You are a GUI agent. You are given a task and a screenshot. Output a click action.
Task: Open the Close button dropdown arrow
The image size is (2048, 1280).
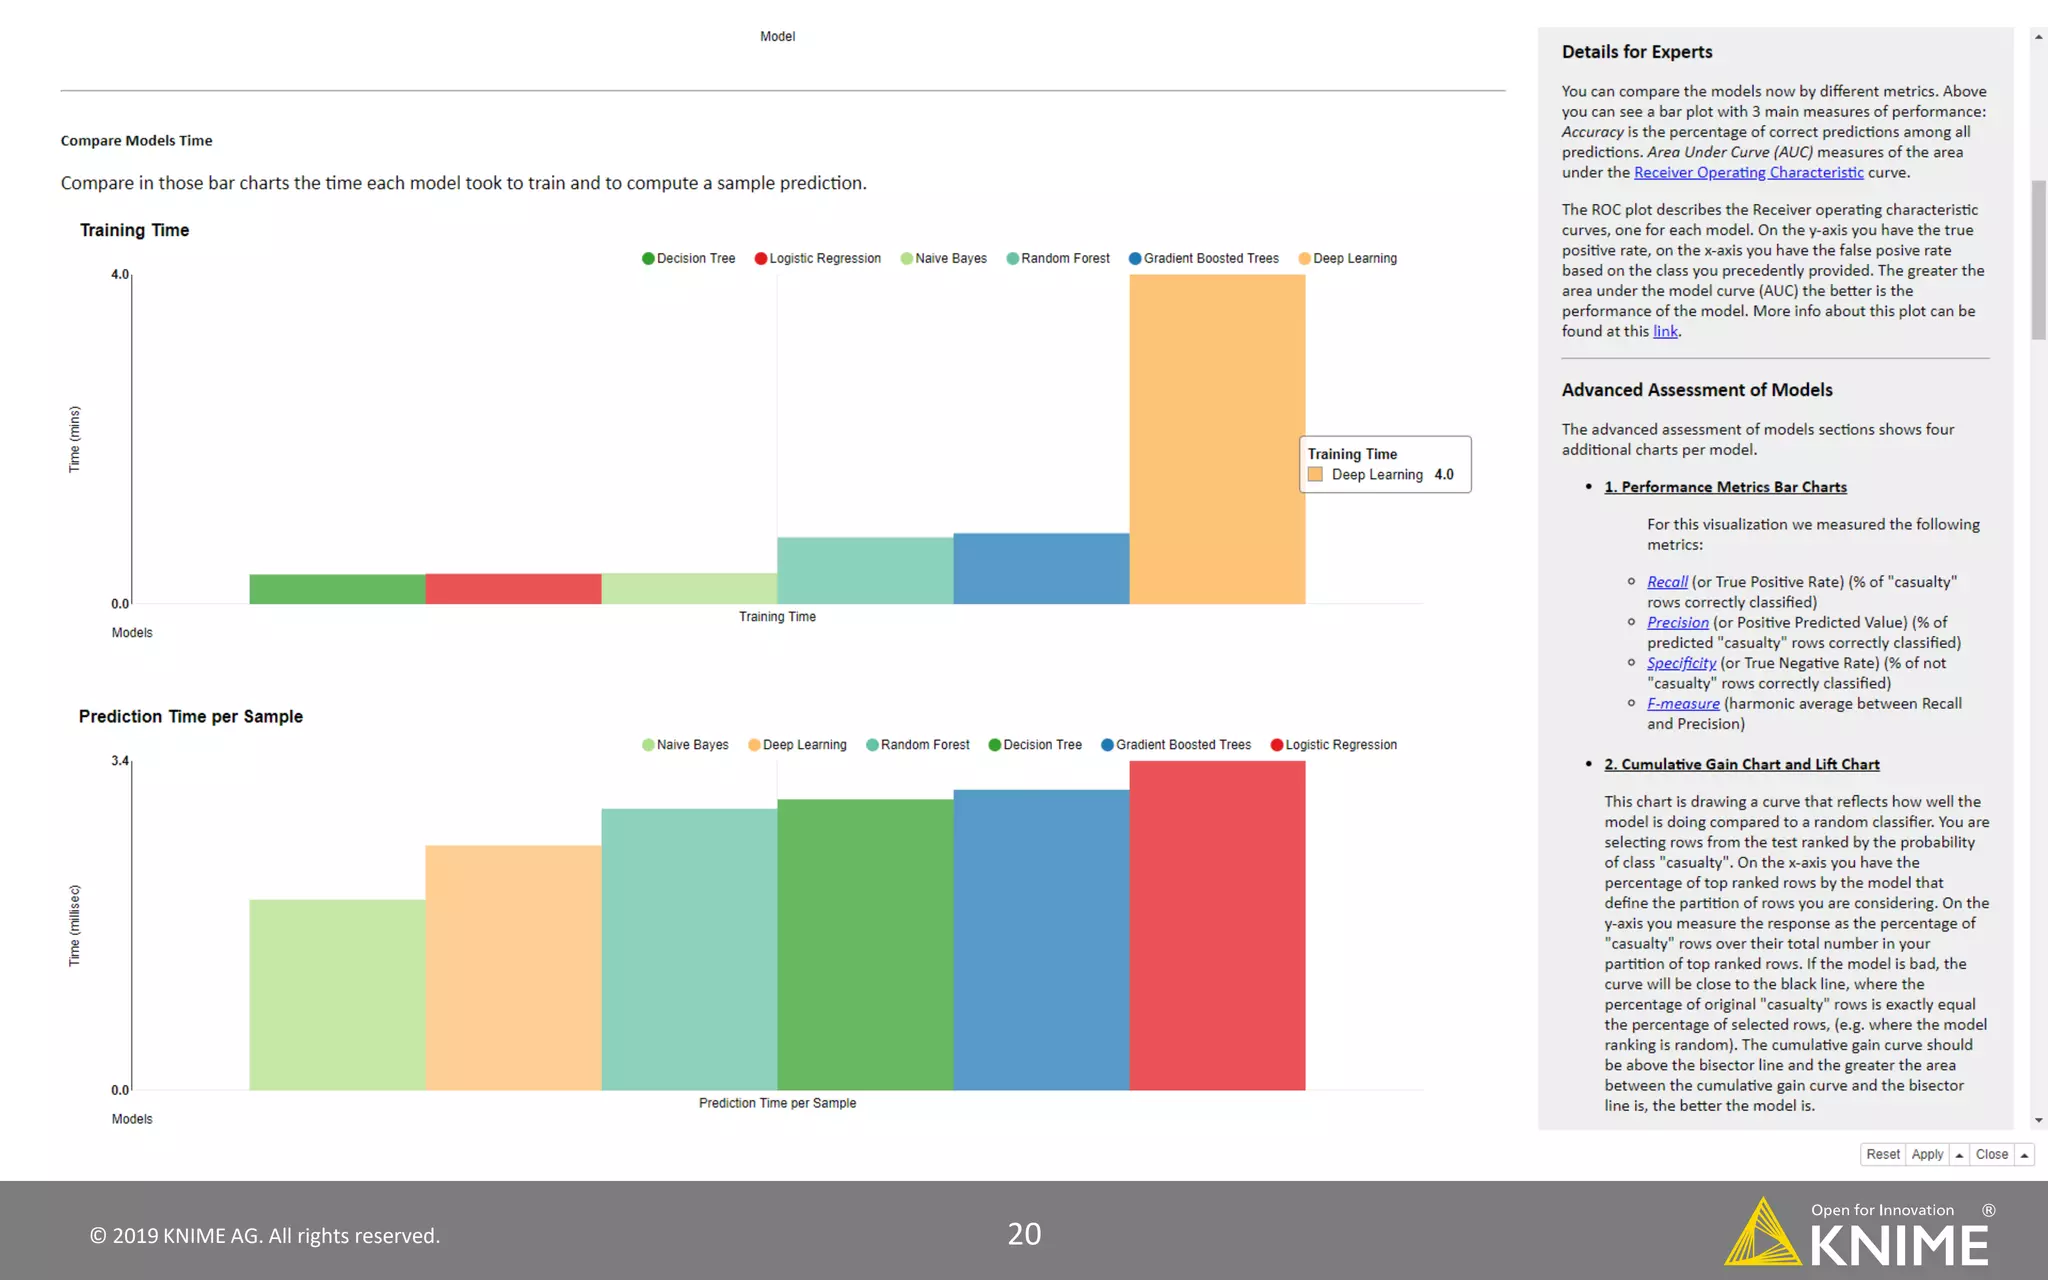[x=2024, y=1155]
